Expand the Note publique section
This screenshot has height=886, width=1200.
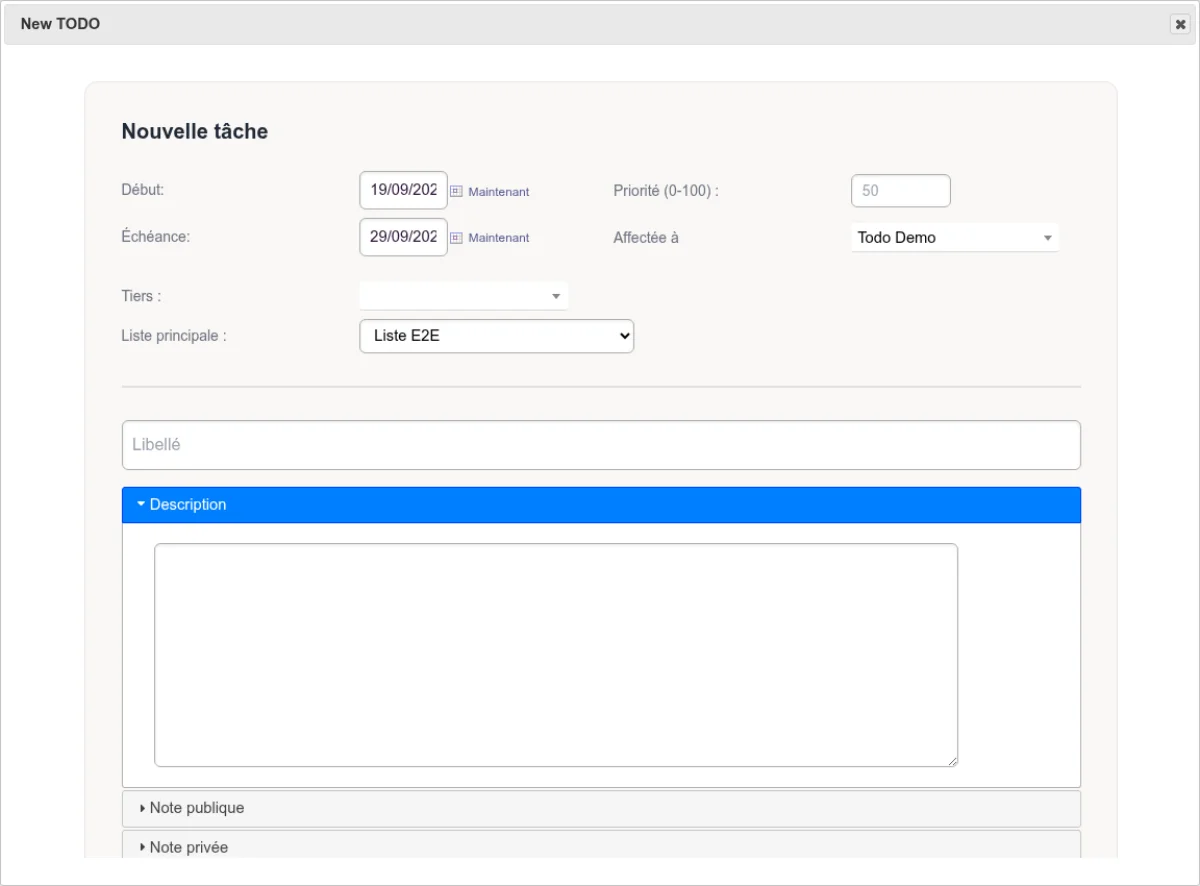pyautogui.click(x=601, y=808)
